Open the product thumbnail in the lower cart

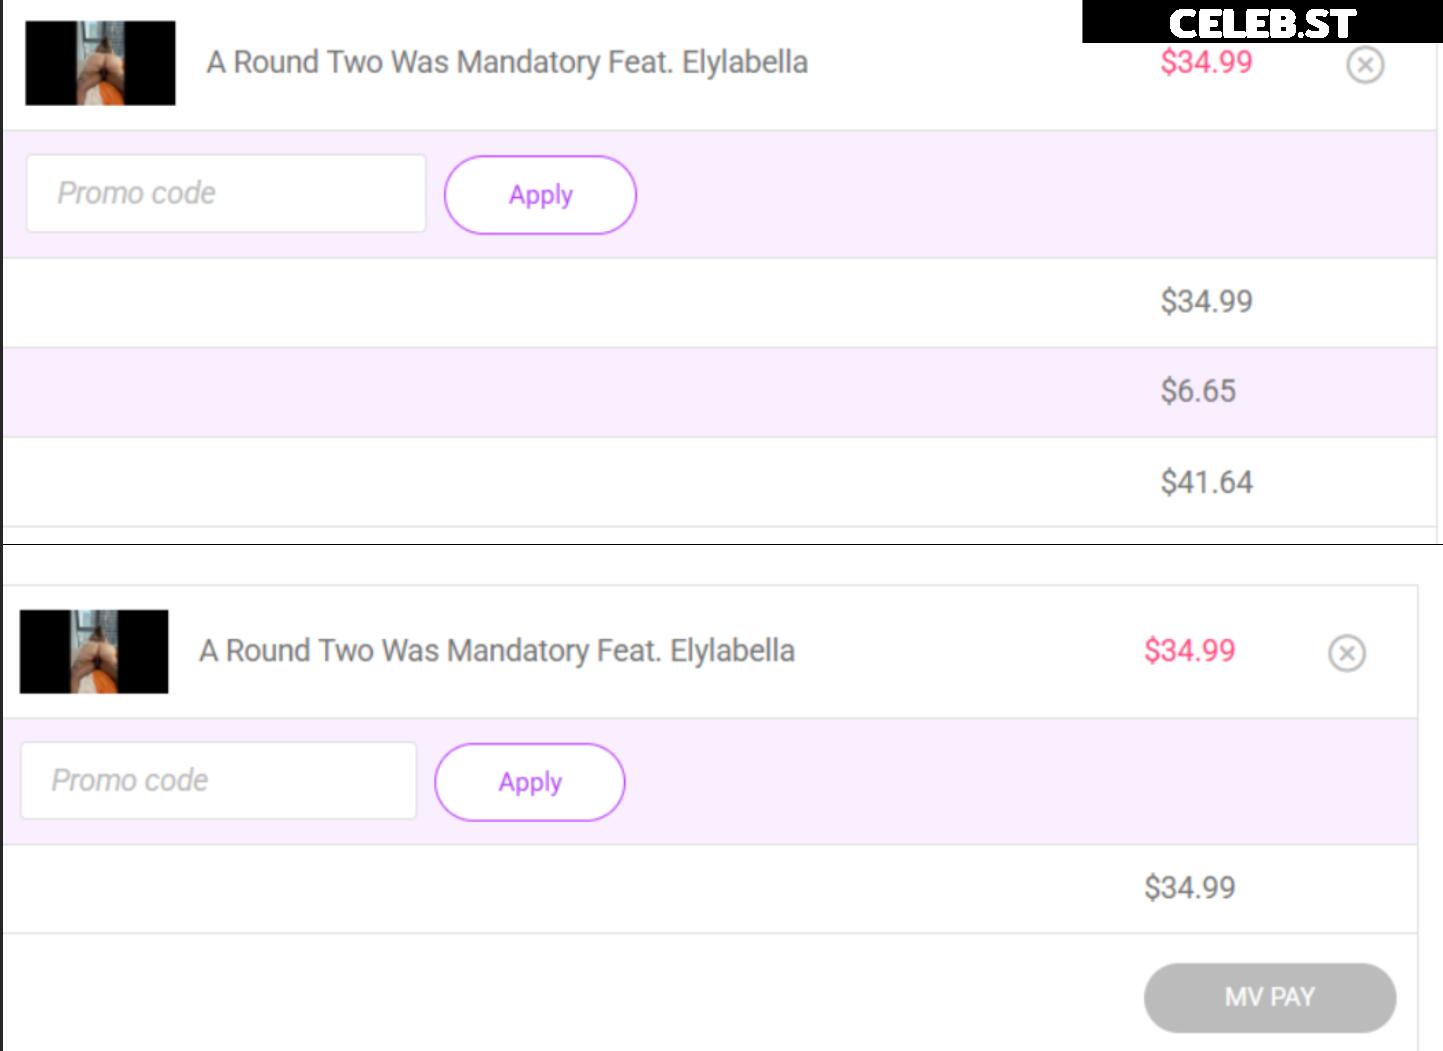click(x=94, y=651)
